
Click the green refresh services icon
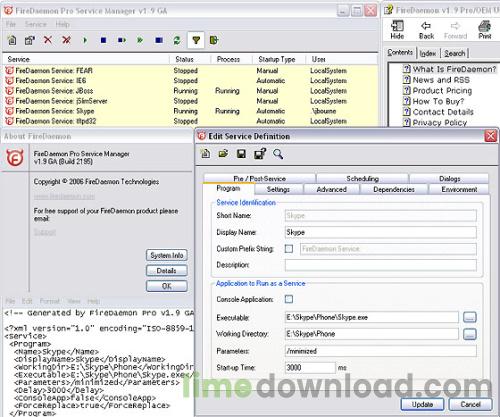click(x=177, y=40)
